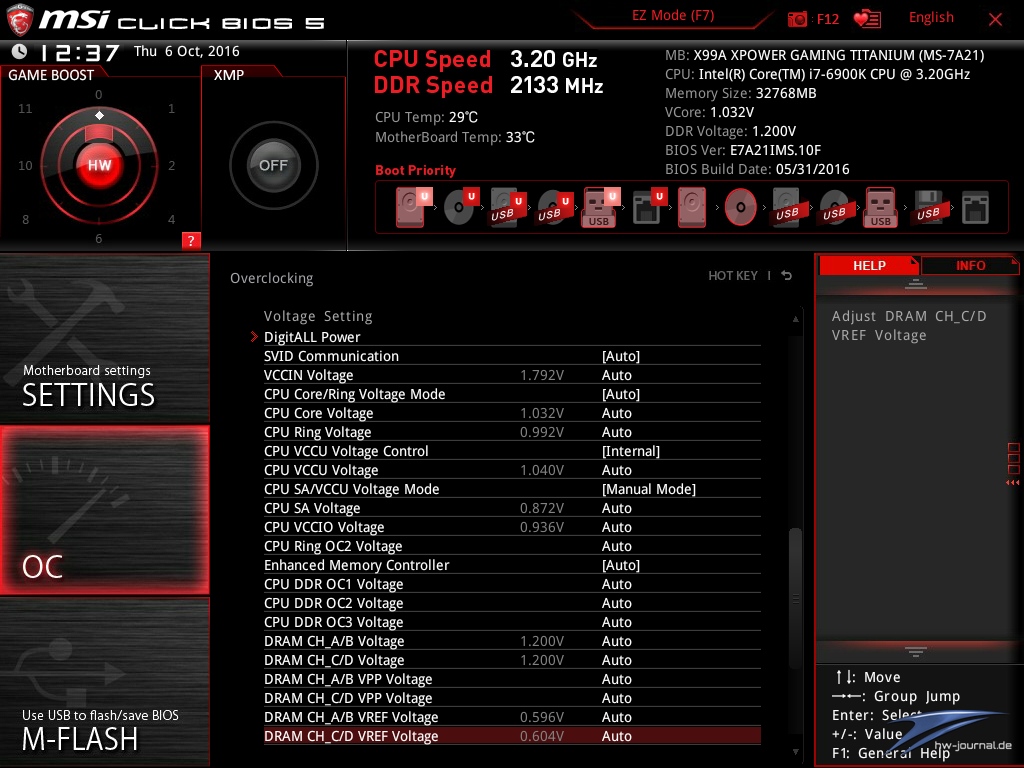
Task: Open the SETTINGS motherboard settings section
Action: (104, 338)
